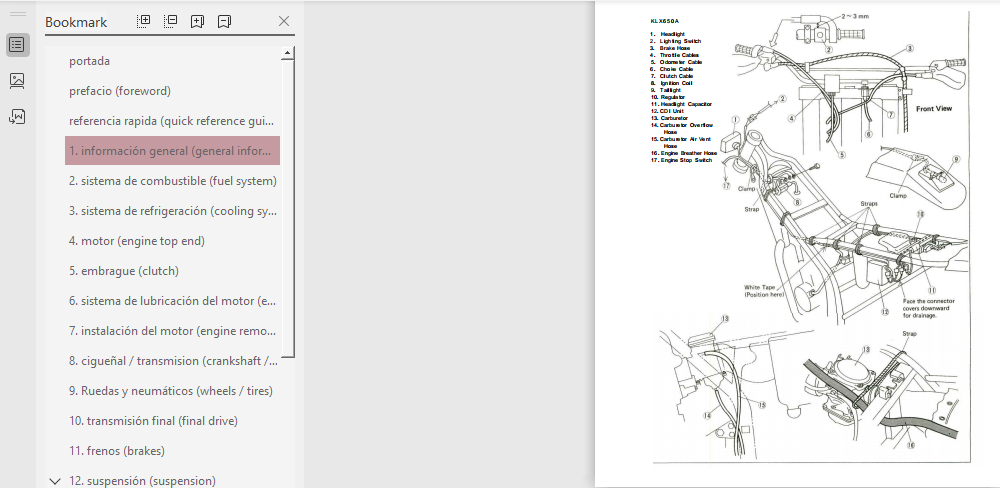Collapse the '12. suspensión' chevron

[x=55, y=481]
